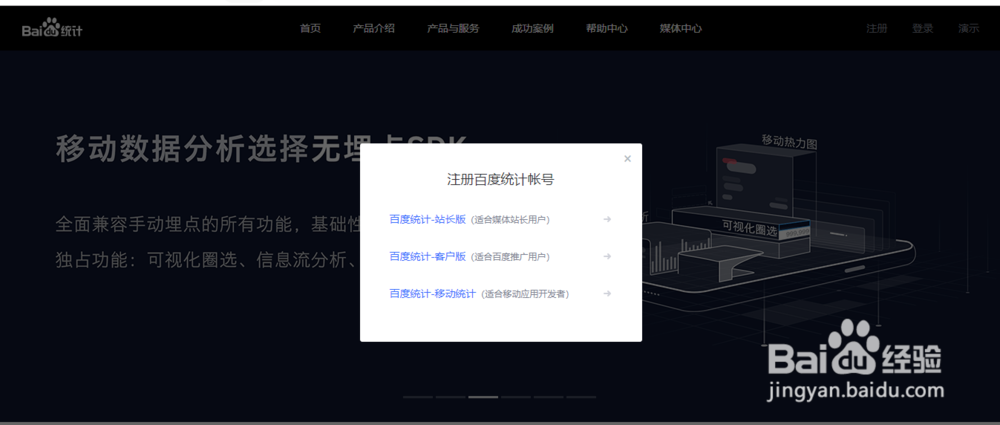Click banner headline 移动数据分析选择无埋点SDK

pyautogui.click(x=261, y=149)
